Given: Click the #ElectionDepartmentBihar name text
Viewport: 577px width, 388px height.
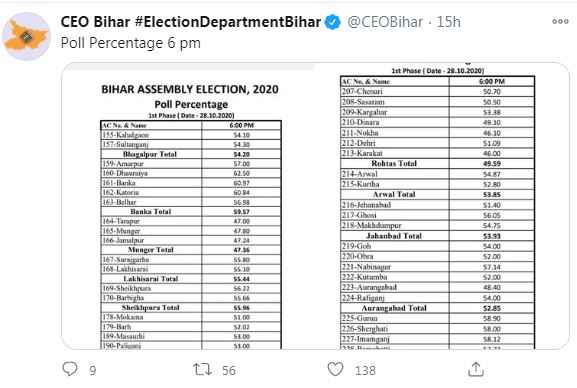Looking at the screenshot, I should click(x=228, y=22).
